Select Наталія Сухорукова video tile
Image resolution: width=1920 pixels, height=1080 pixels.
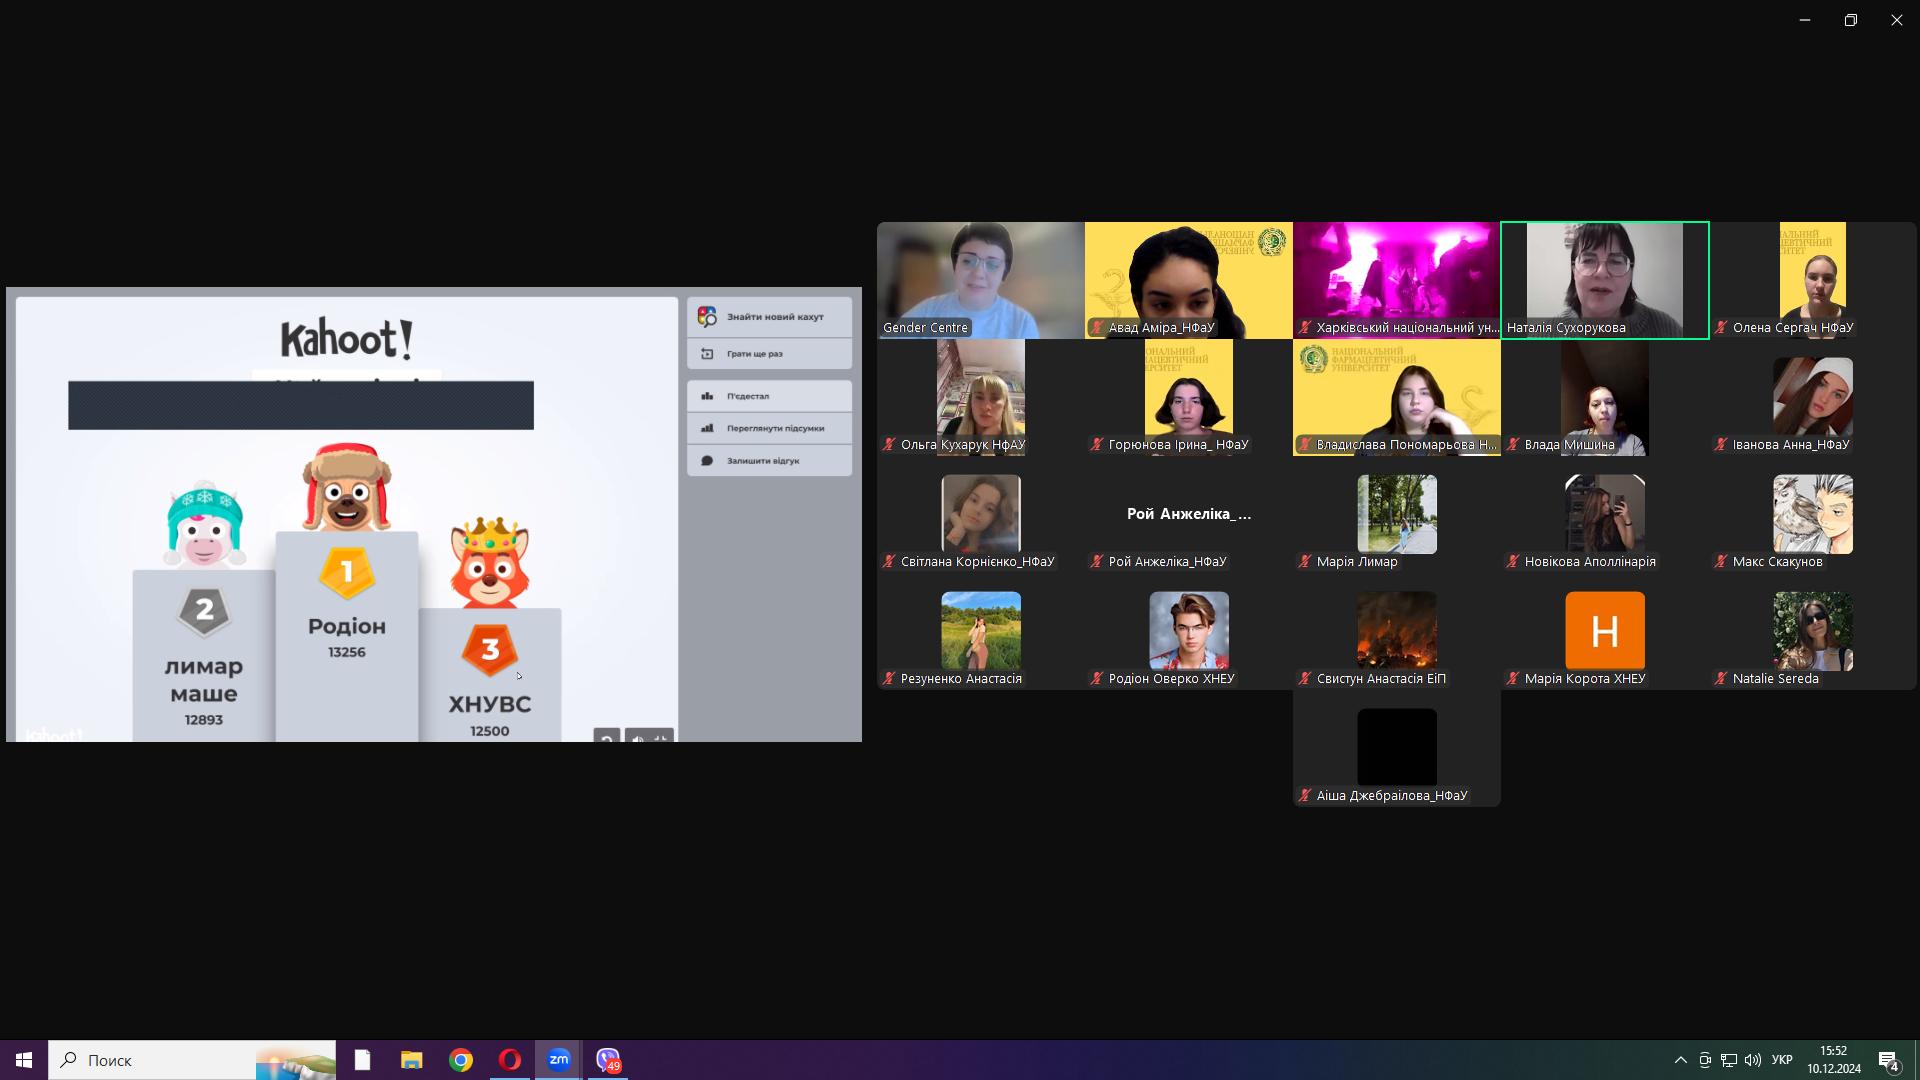click(1605, 280)
